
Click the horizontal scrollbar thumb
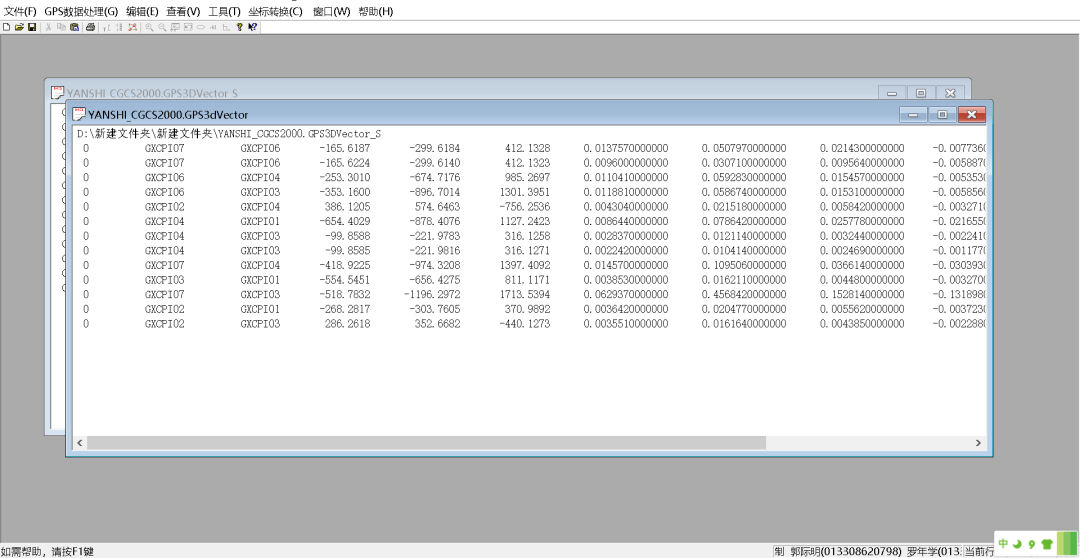pyautogui.click(x=425, y=442)
